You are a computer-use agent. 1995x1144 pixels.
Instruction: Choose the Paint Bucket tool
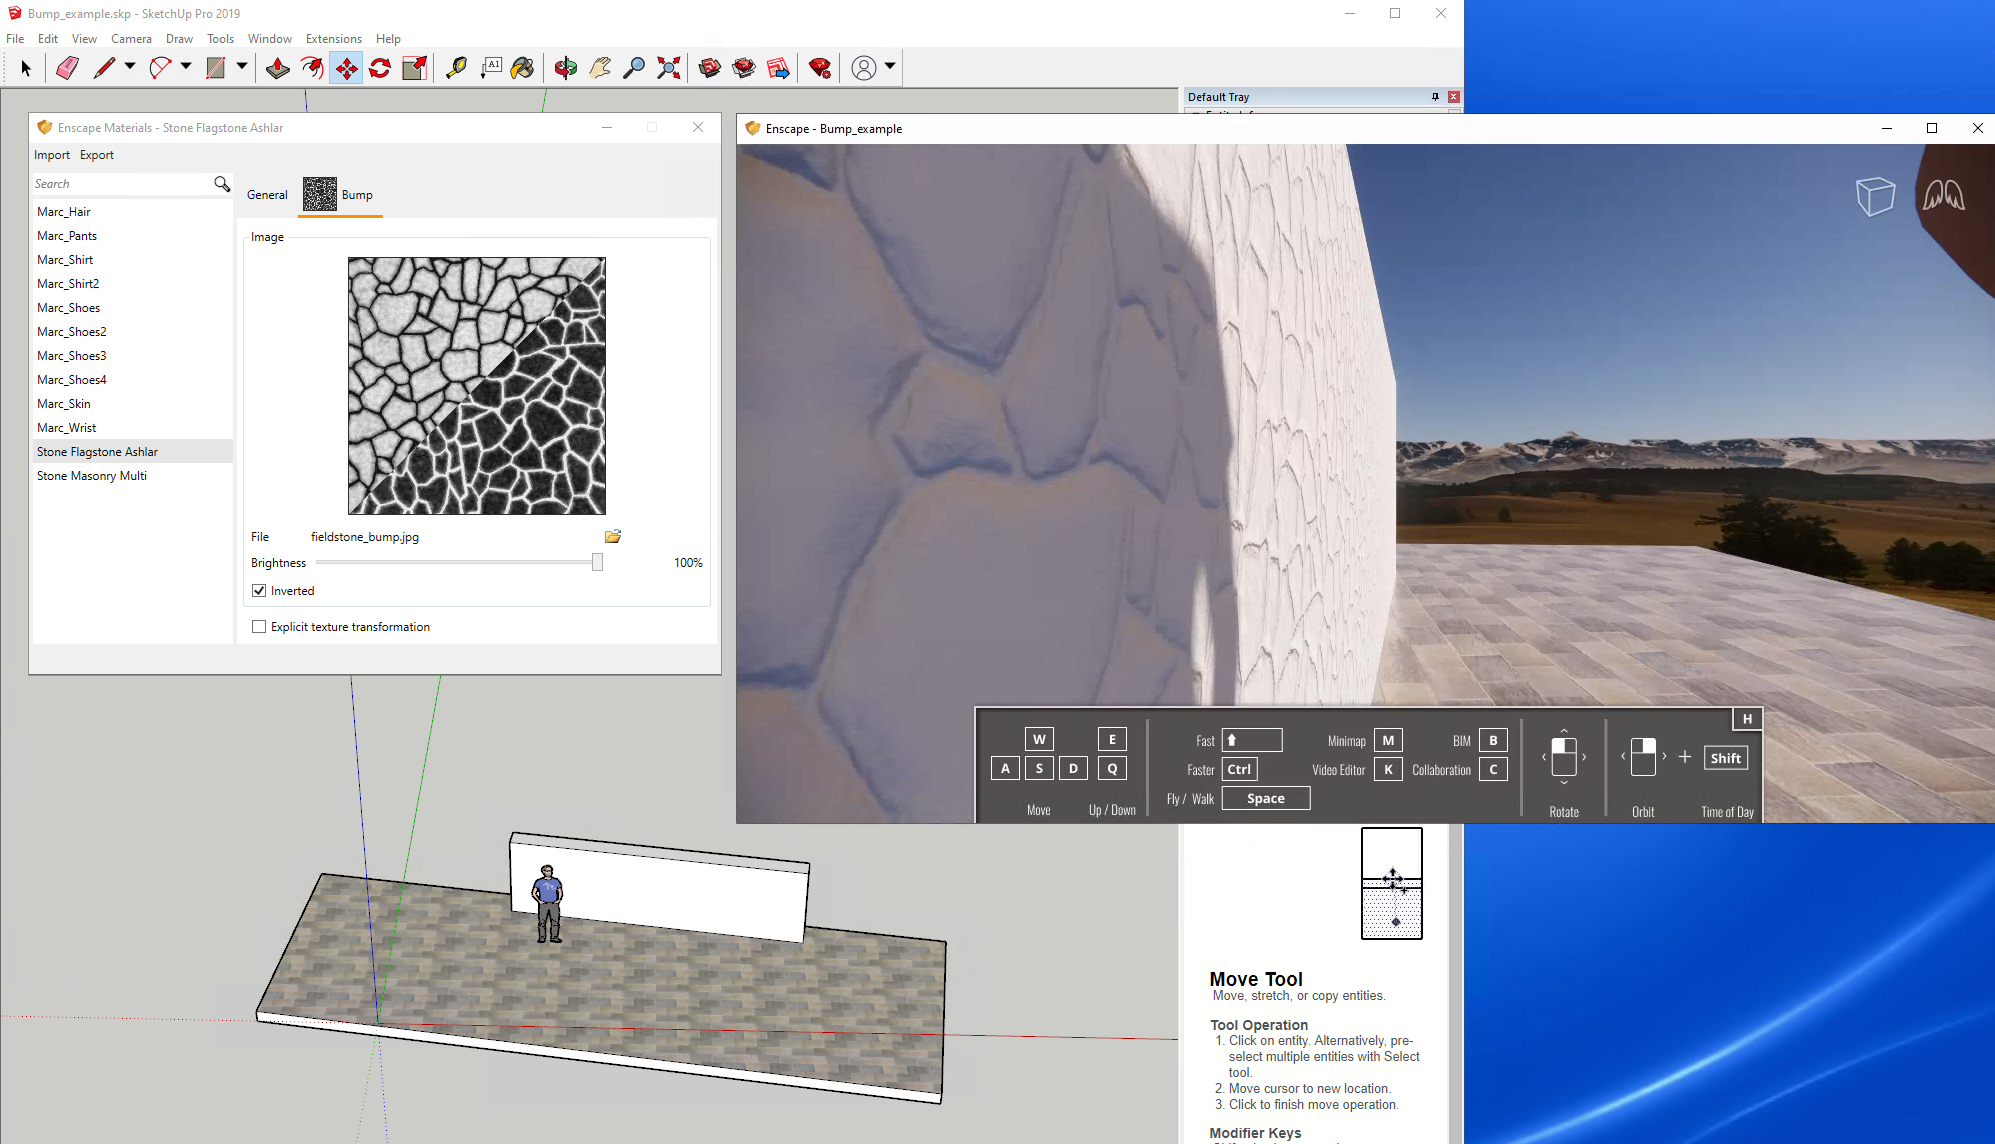coord(522,68)
